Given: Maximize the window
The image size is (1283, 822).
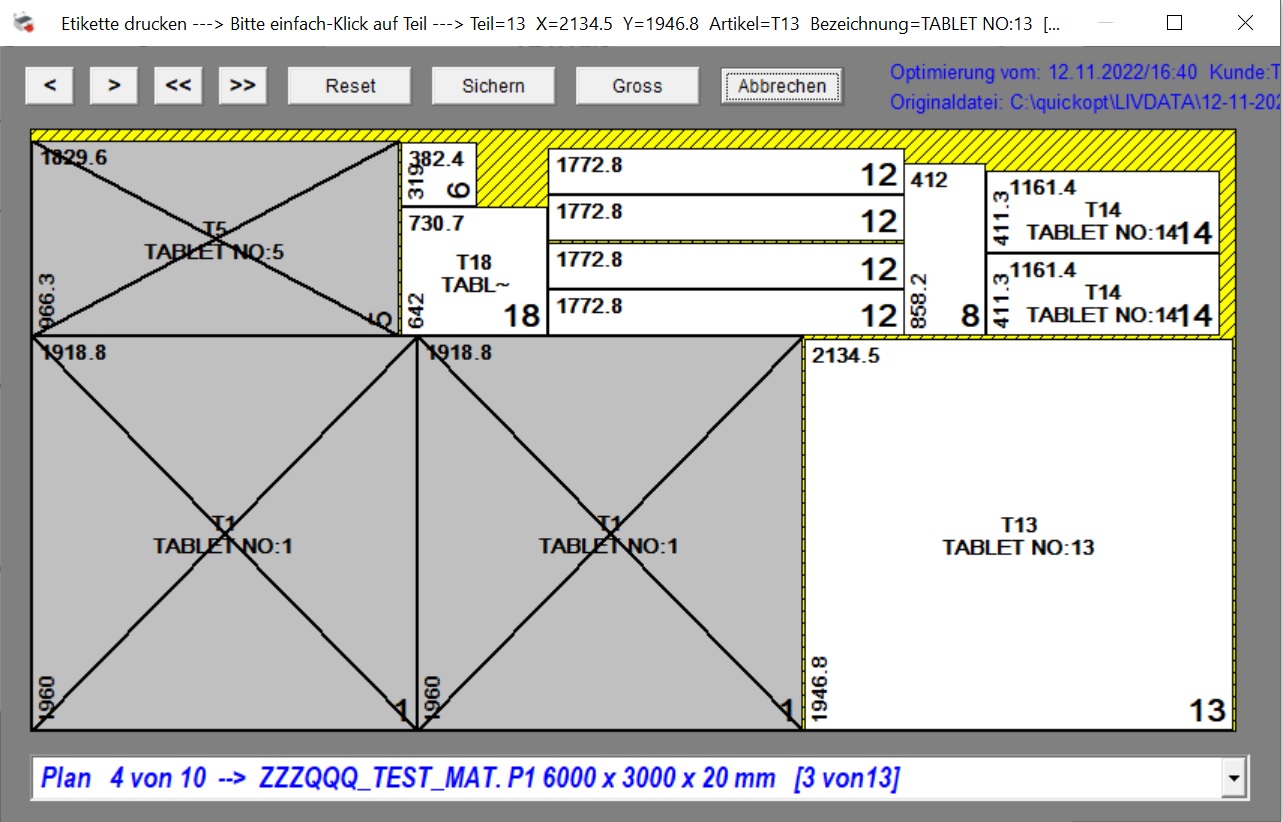Looking at the screenshot, I should (1174, 22).
